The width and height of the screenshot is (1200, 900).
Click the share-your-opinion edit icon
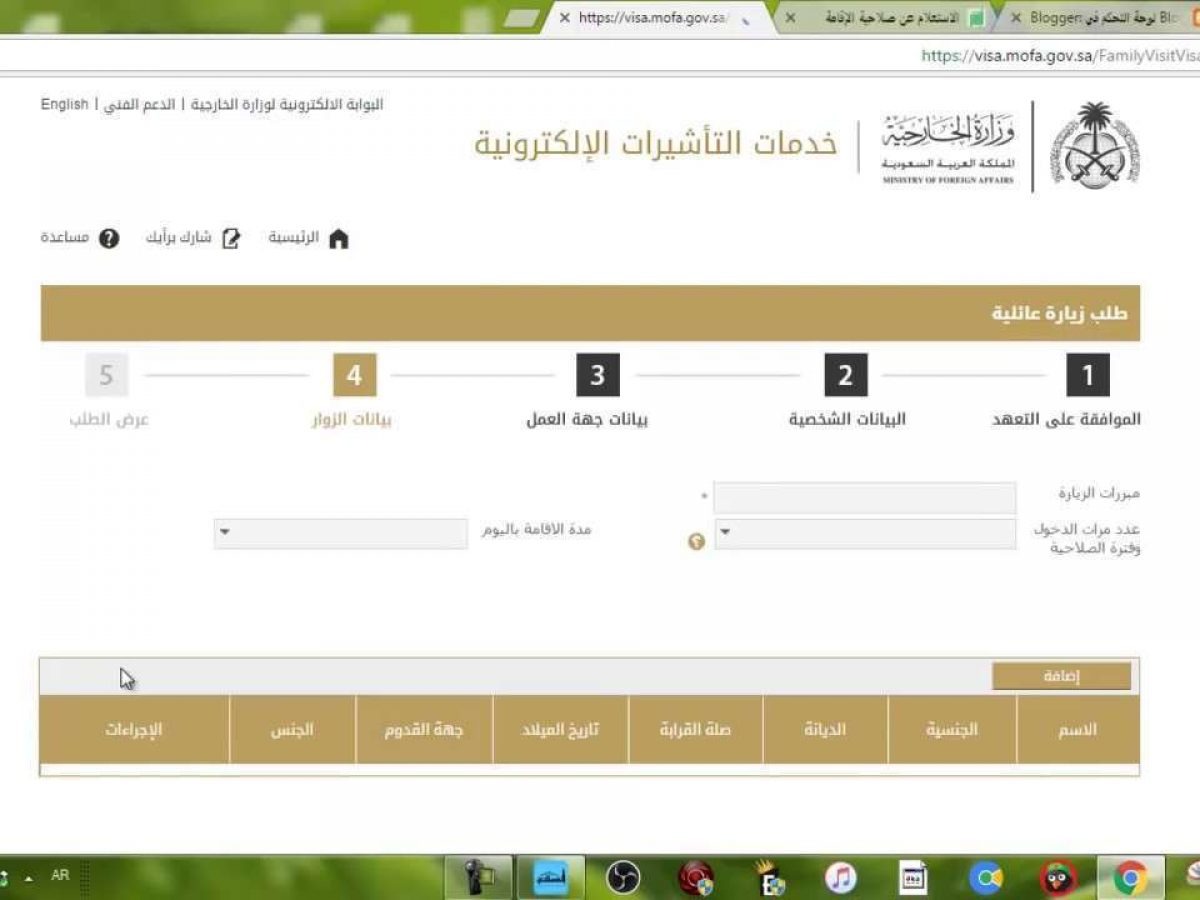(231, 239)
